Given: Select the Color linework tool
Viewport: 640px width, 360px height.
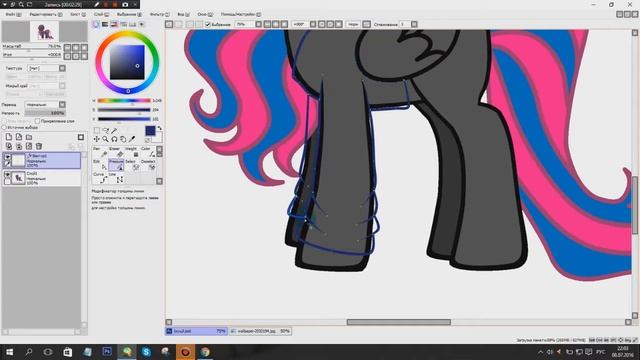Looking at the screenshot, I should tap(148, 152).
